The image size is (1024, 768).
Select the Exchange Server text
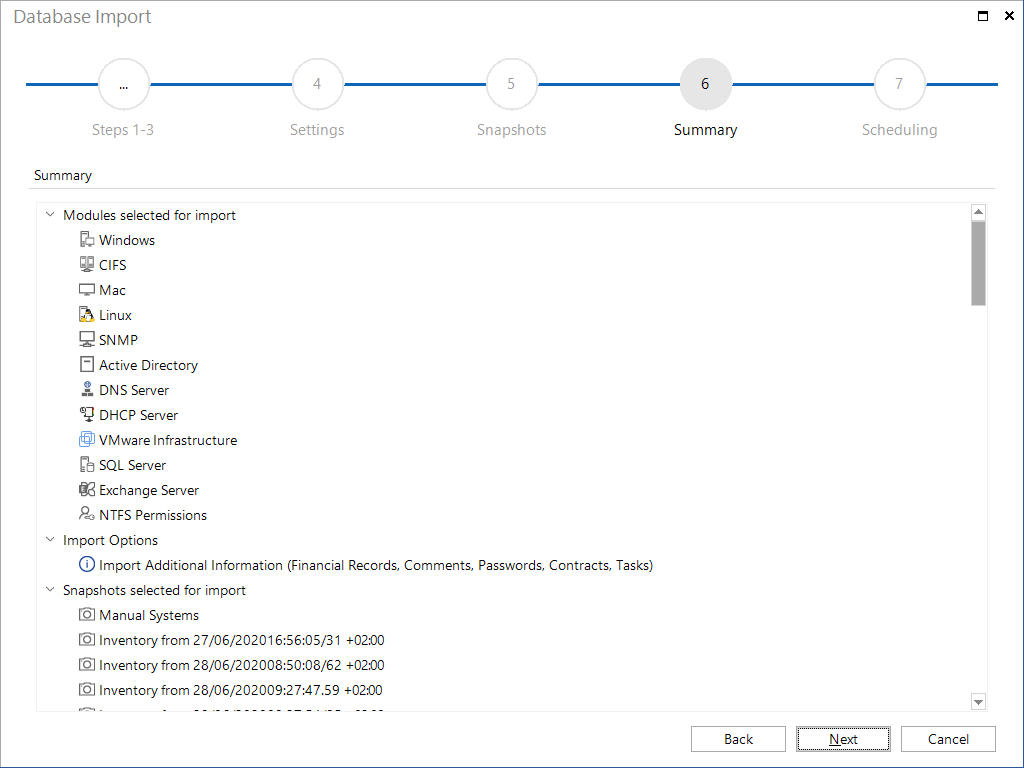click(x=149, y=490)
